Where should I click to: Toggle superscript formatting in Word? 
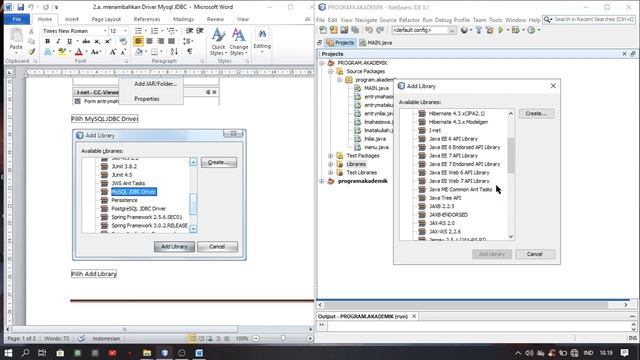click(x=108, y=41)
